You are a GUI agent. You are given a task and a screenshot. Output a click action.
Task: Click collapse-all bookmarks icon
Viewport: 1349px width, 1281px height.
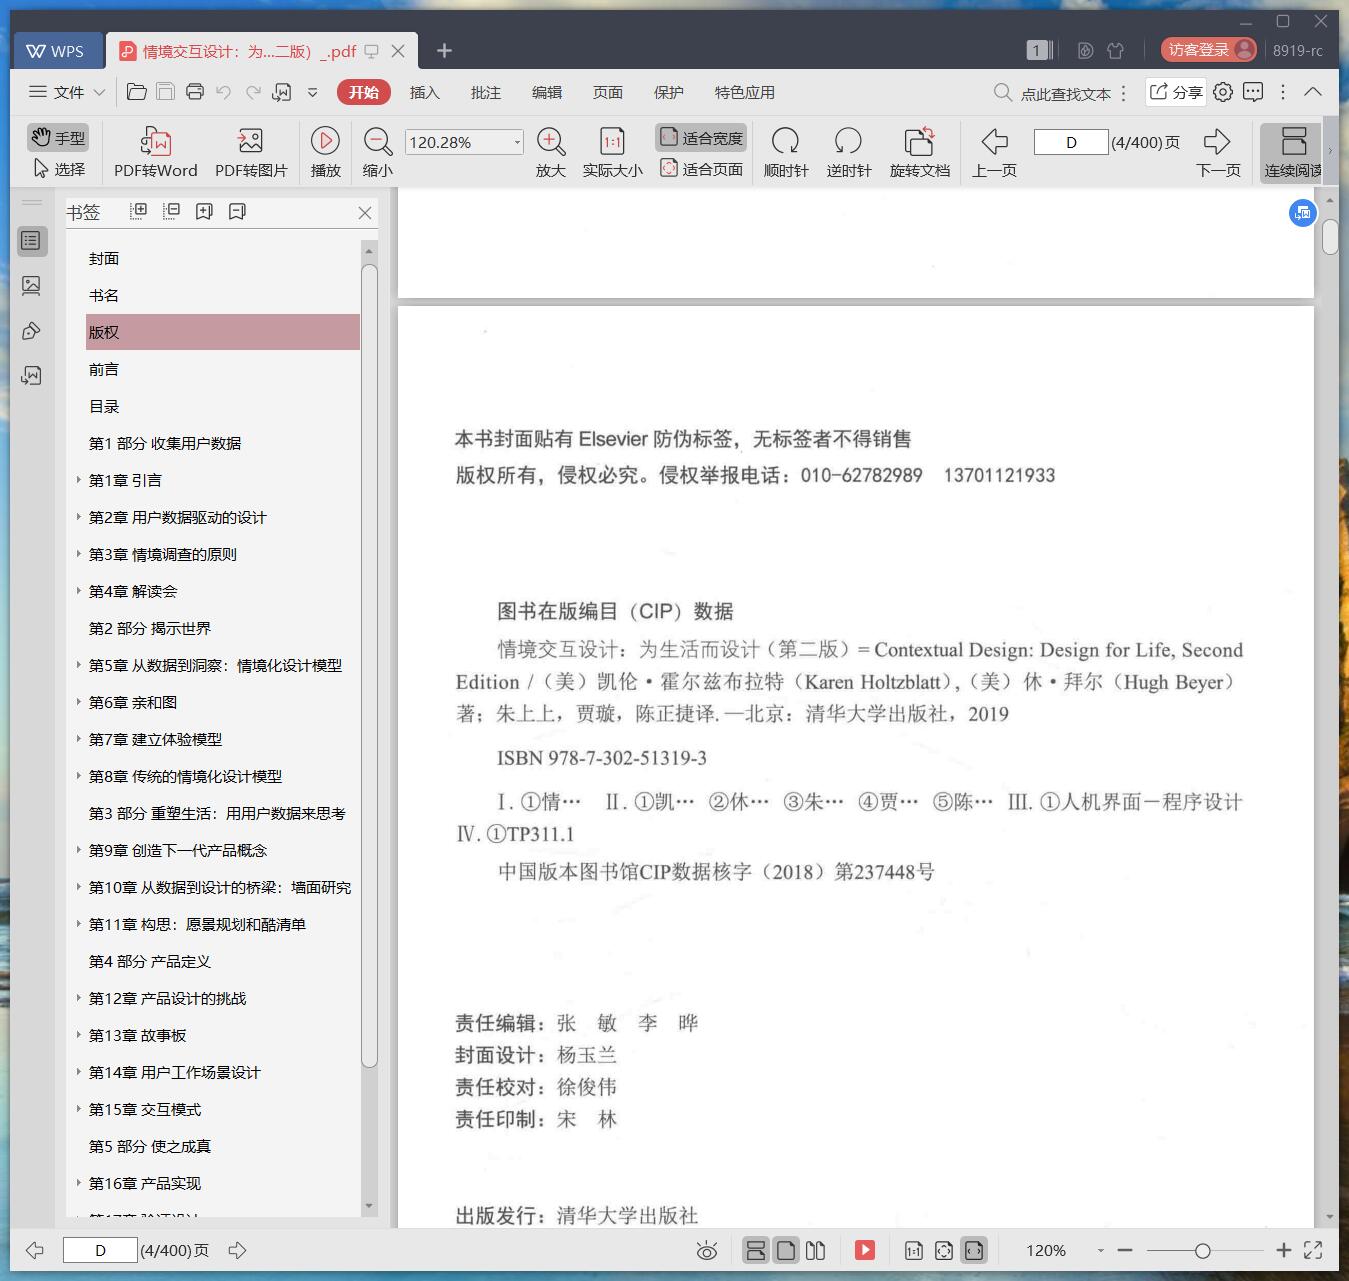(171, 211)
